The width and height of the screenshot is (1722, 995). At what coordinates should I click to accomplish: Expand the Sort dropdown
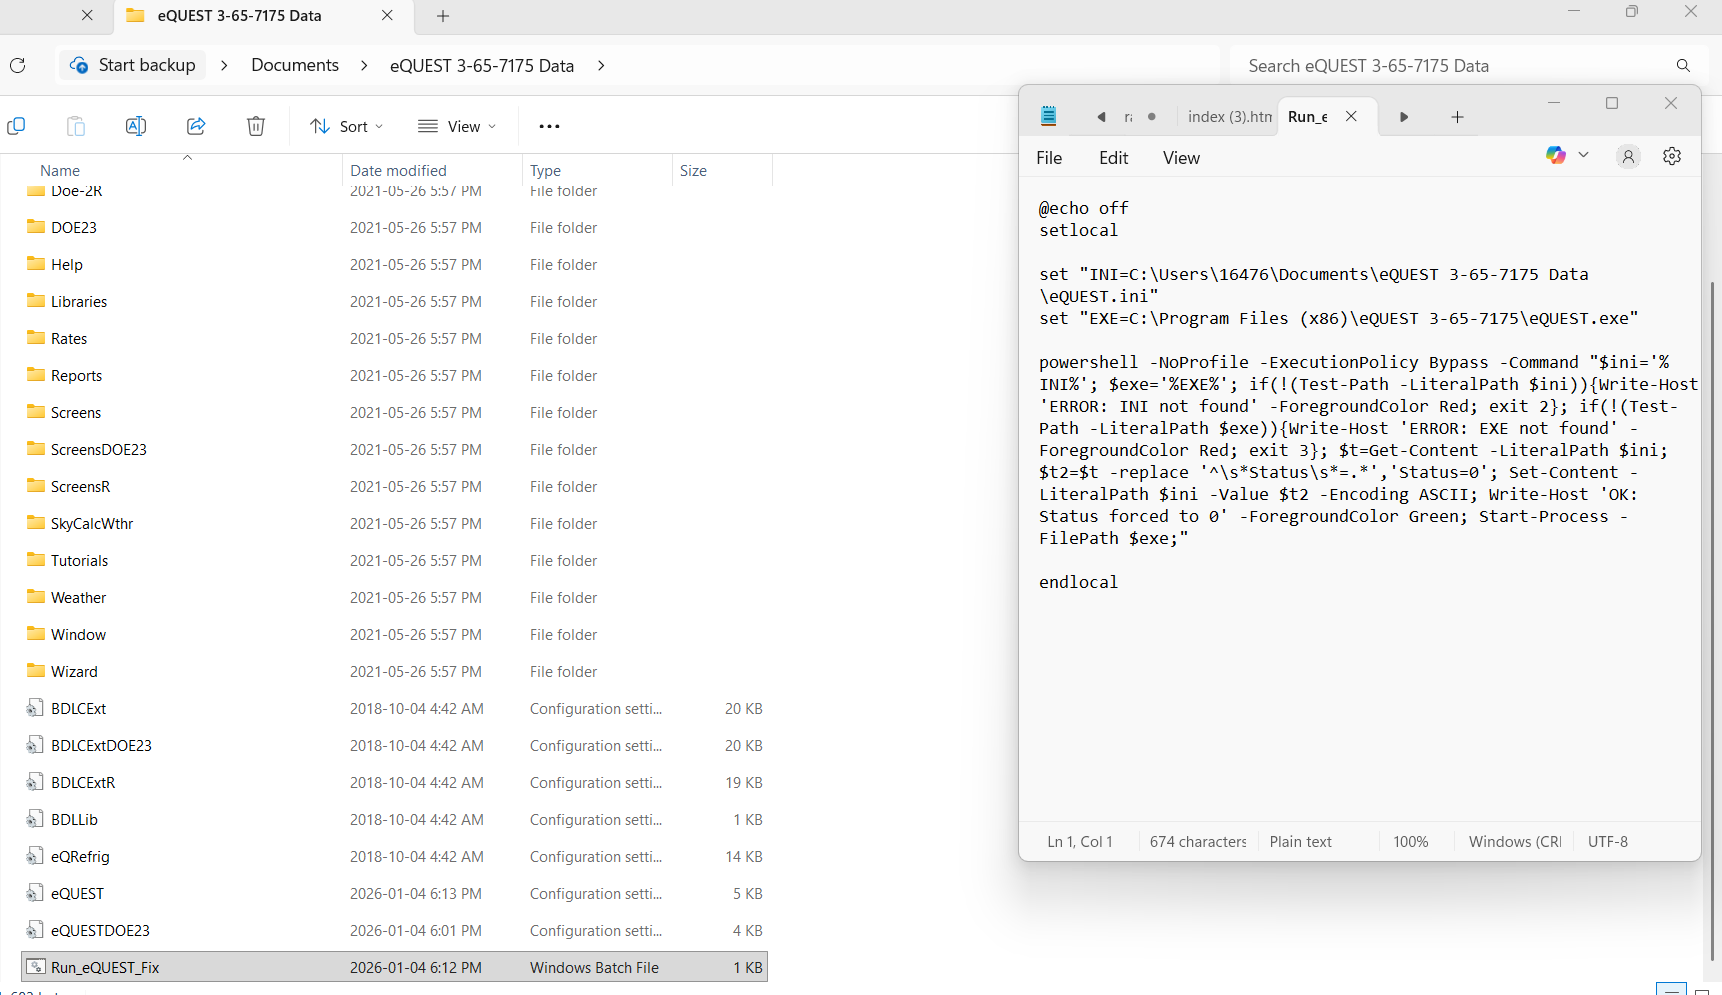click(x=347, y=126)
